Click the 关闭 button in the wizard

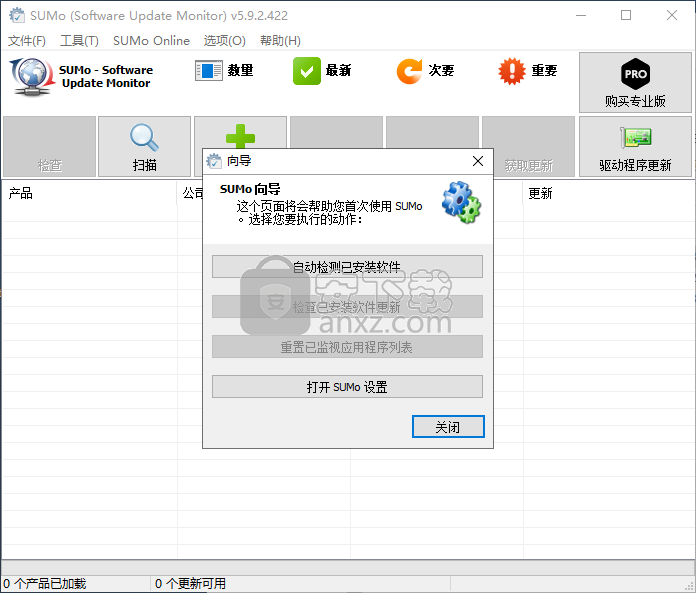pyautogui.click(x=448, y=427)
